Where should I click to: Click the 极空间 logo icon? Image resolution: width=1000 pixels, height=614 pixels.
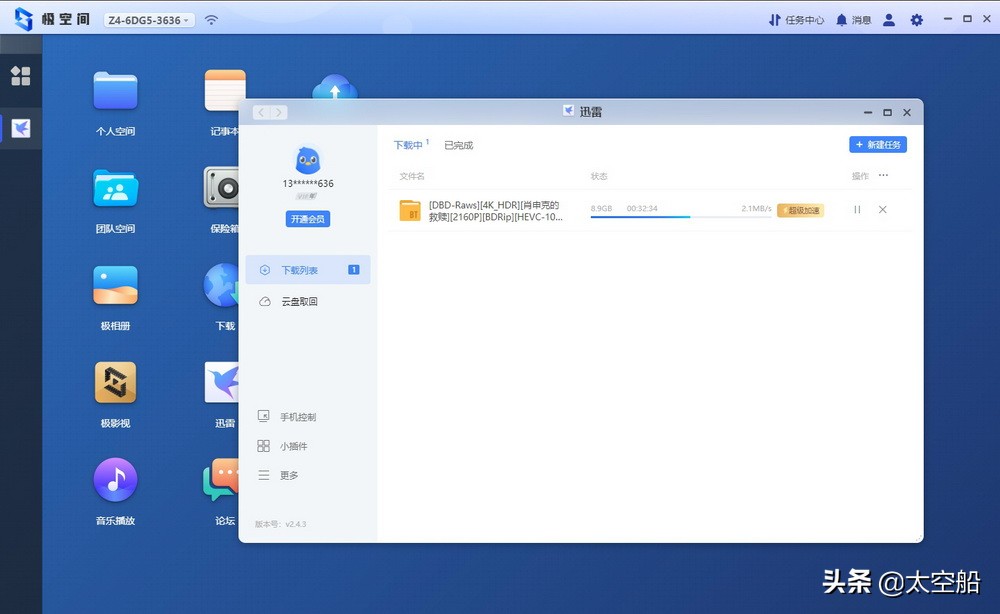pos(24,19)
